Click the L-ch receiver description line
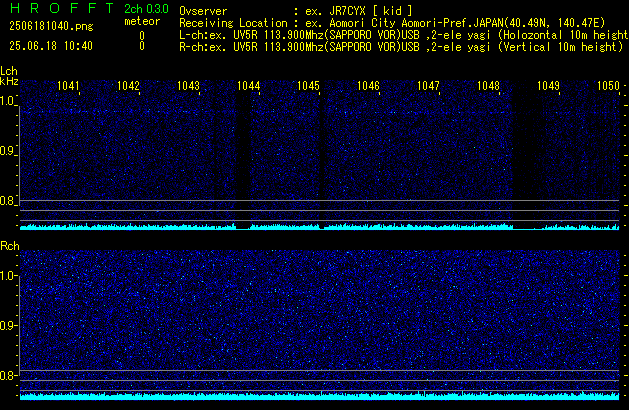The image size is (629, 410). coord(404,35)
